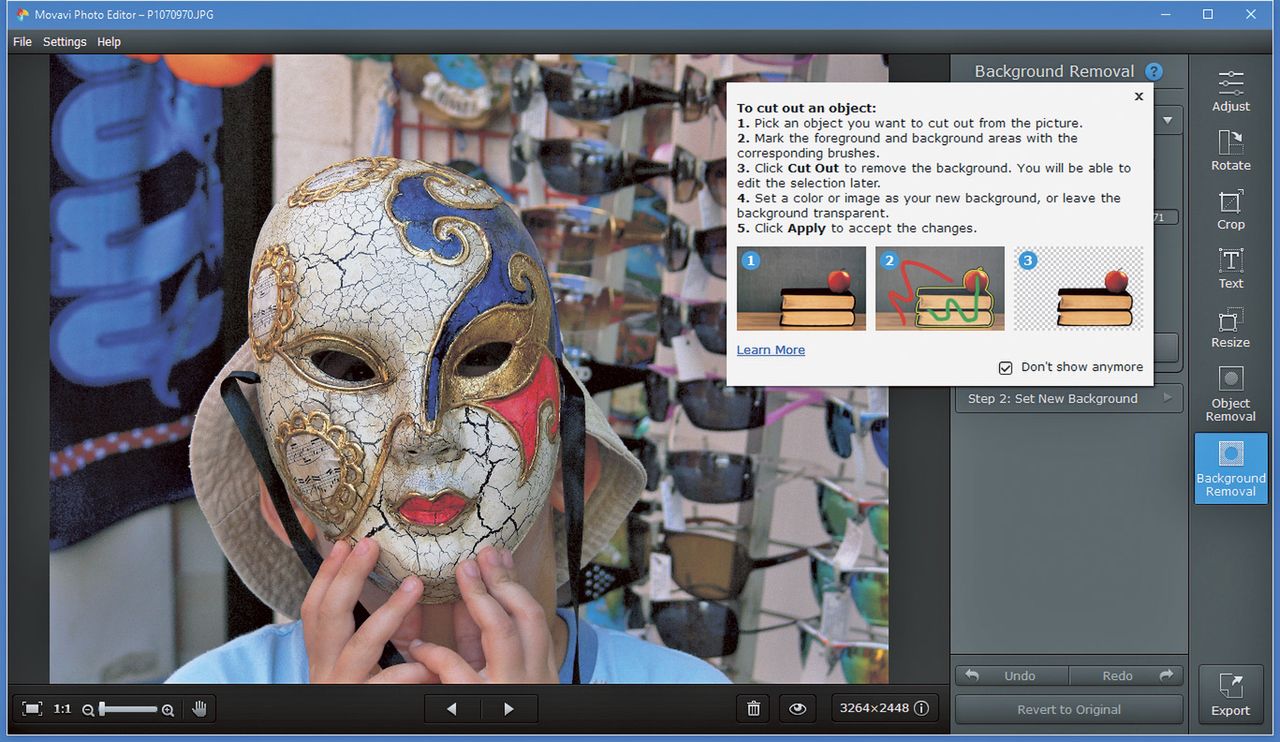This screenshot has height=742, width=1280.
Task: Set zoom to 1:1
Action: pos(62,709)
